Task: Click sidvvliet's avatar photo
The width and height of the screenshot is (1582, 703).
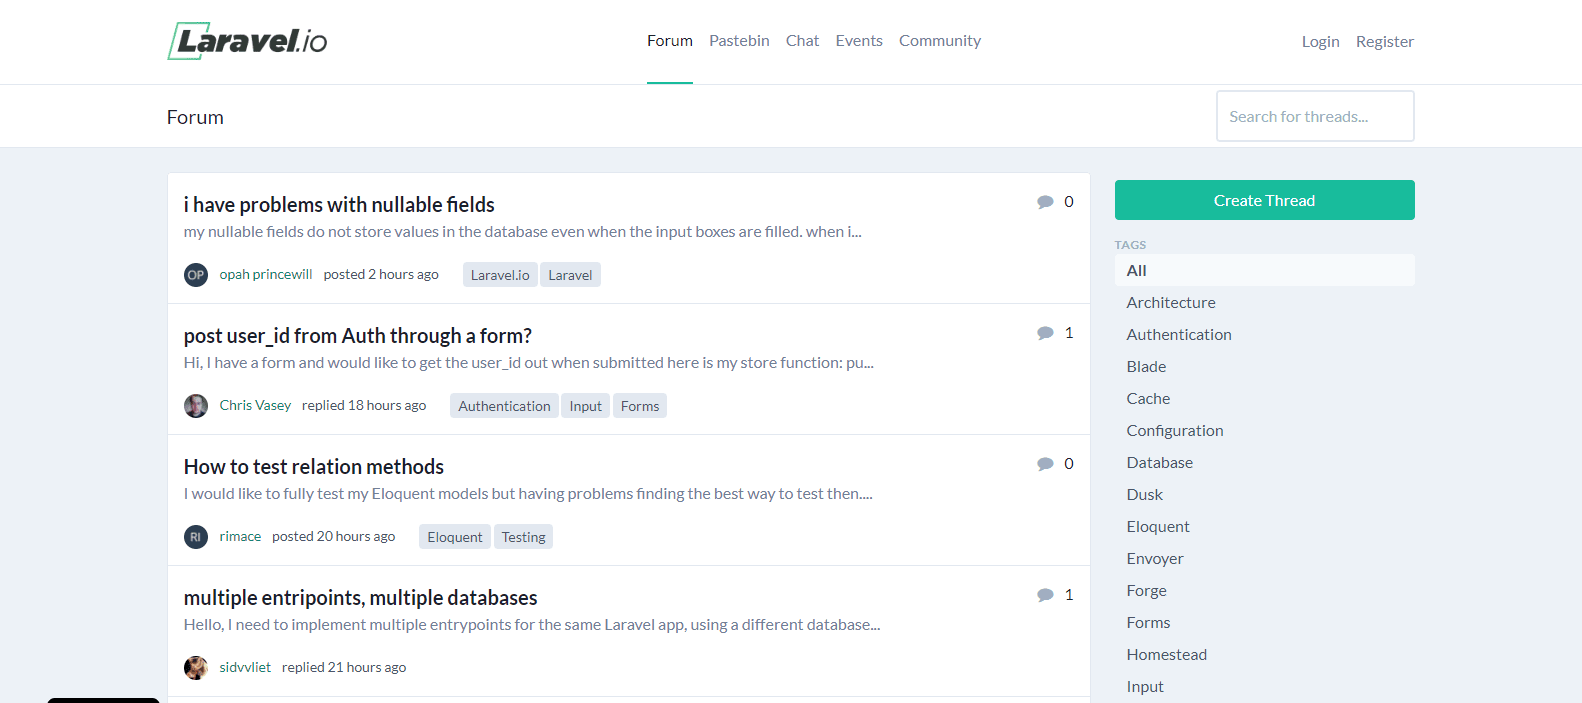Action: [196, 668]
